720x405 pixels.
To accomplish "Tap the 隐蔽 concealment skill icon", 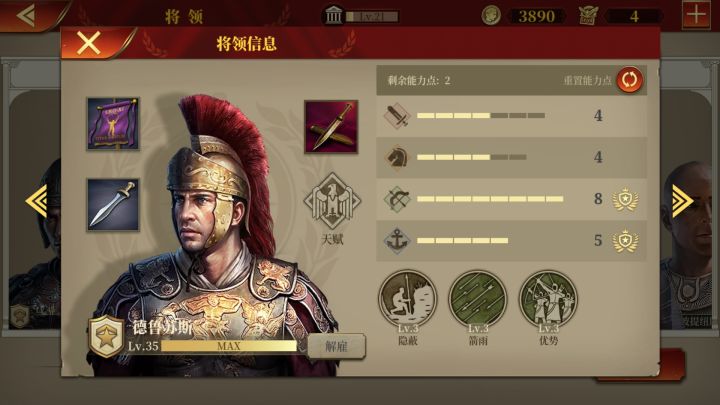I will coord(408,299).
